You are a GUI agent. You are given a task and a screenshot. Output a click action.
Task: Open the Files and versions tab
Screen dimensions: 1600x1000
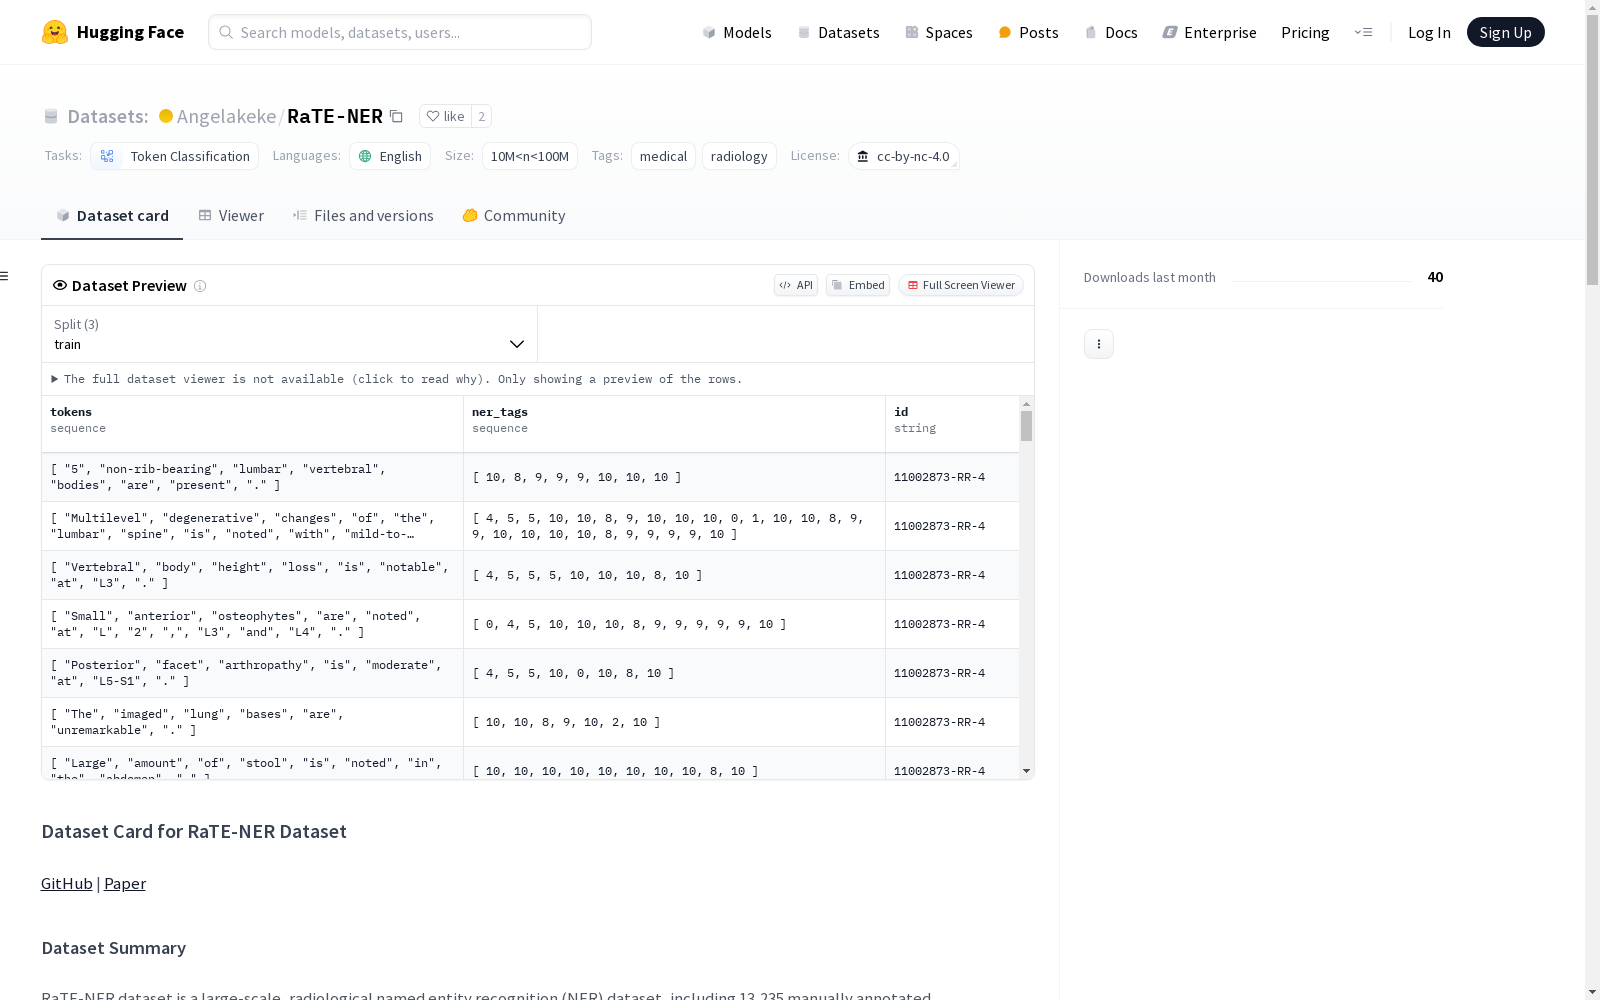(363, 216)
